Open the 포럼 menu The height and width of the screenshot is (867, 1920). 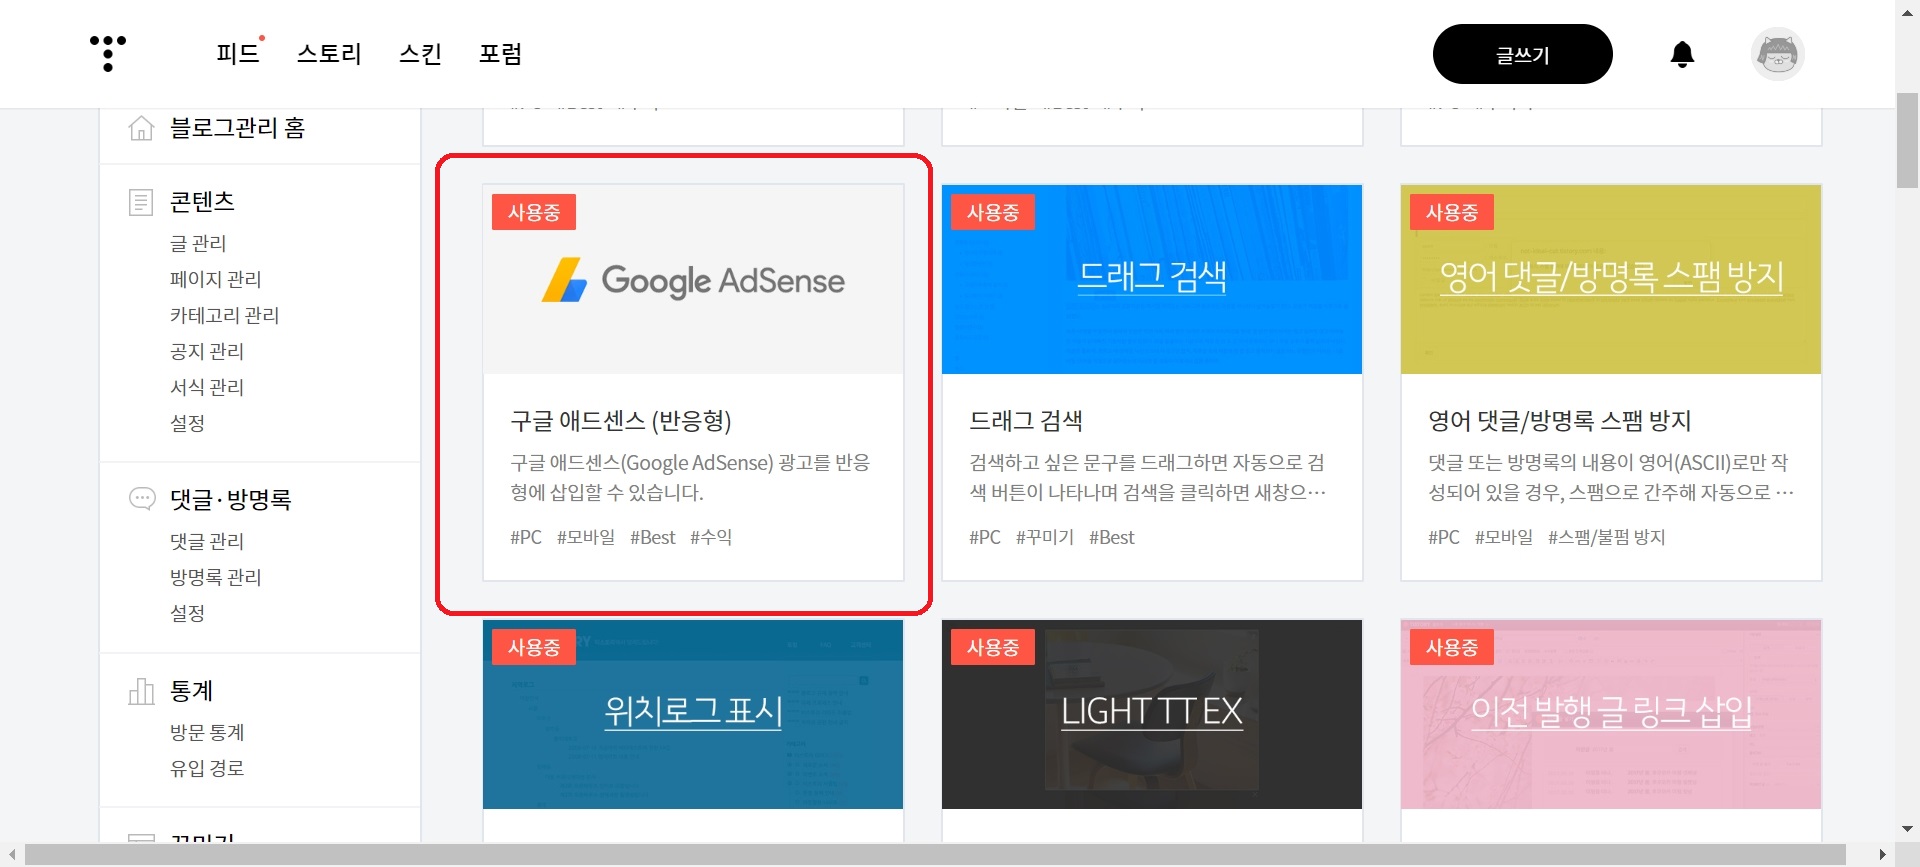click(x=500, y=54)
